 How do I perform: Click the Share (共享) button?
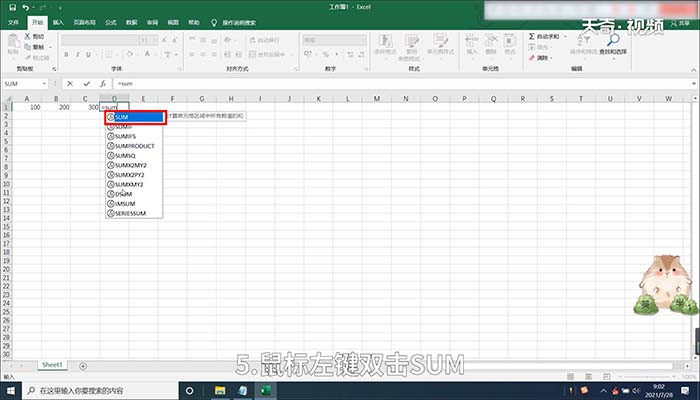tap(680, 23)
